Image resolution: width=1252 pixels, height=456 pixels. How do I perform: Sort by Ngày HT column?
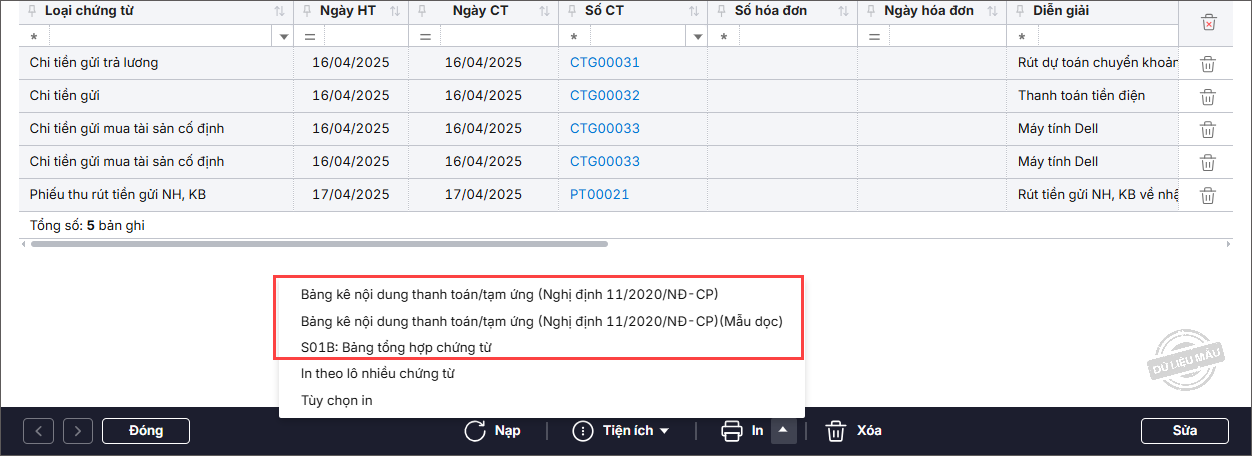point(395,11)
